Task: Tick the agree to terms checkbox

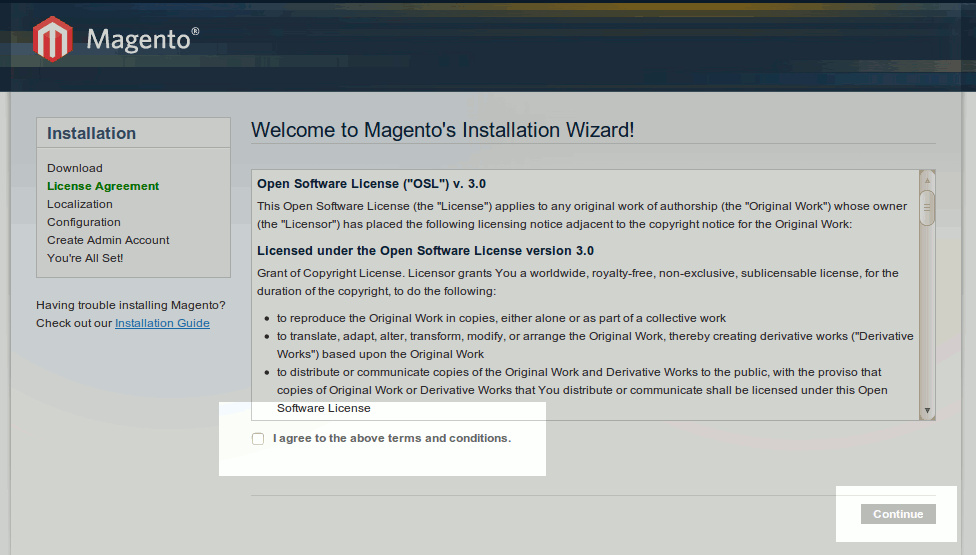Action: pos(259,439)
